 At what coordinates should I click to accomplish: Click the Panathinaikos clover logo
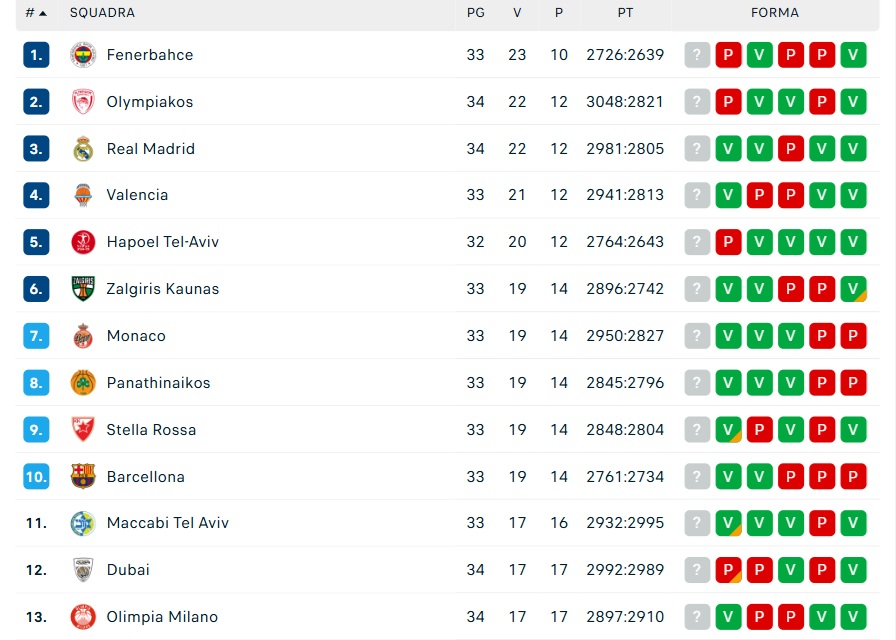pyautogui.click(x=83, y=383)
